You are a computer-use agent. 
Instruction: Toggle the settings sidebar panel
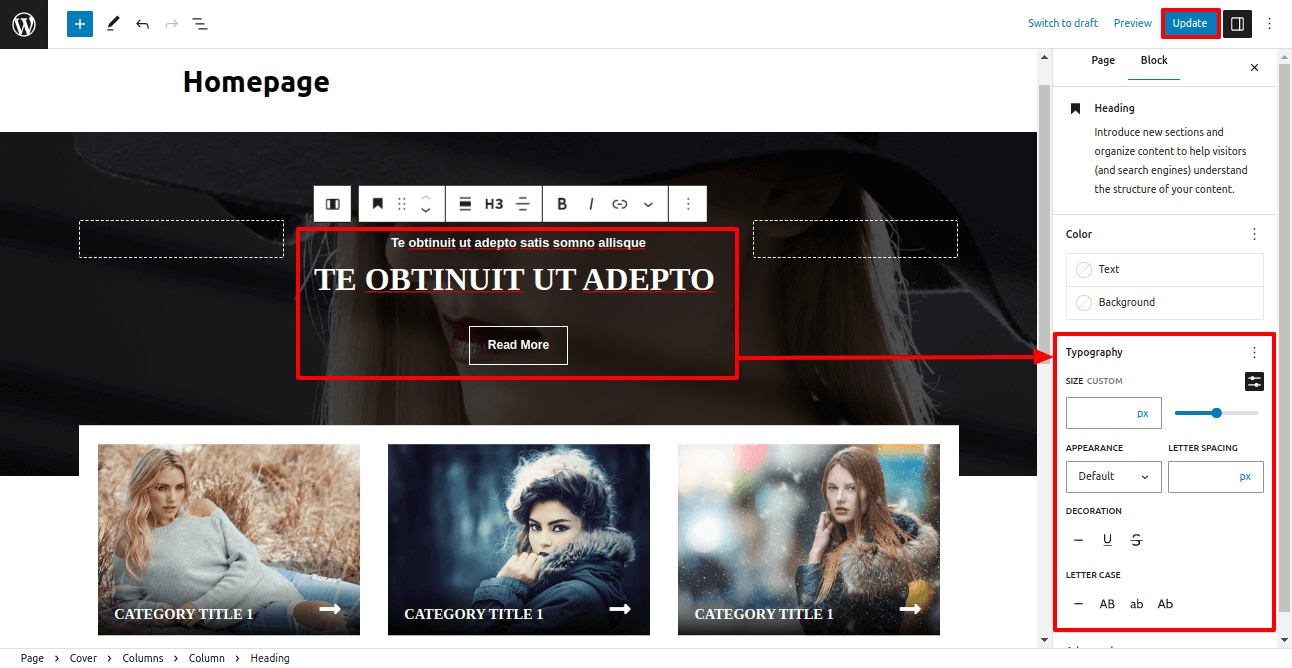click(1237, 24)
